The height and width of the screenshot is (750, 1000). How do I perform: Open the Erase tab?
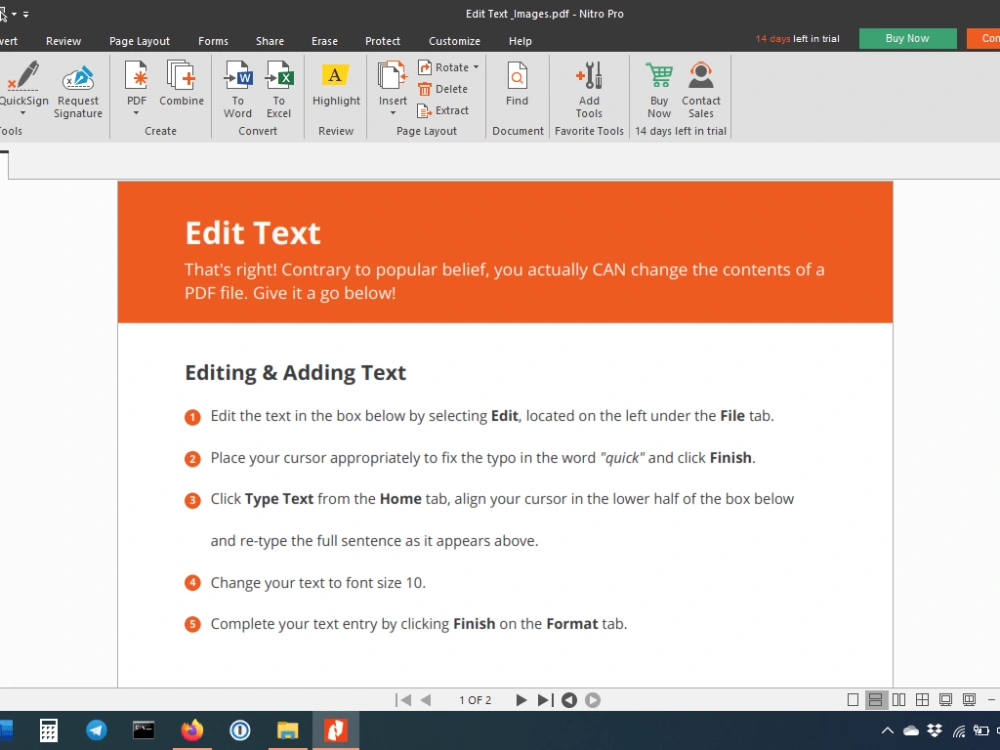pos(325,41)
